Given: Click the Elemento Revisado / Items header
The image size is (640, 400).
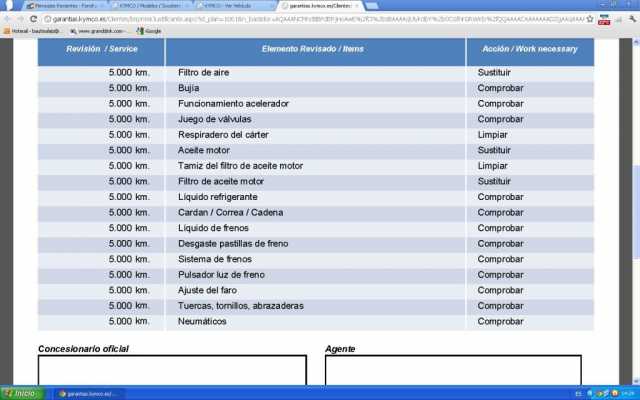Looking at the screenshot, I should [314, 50].
